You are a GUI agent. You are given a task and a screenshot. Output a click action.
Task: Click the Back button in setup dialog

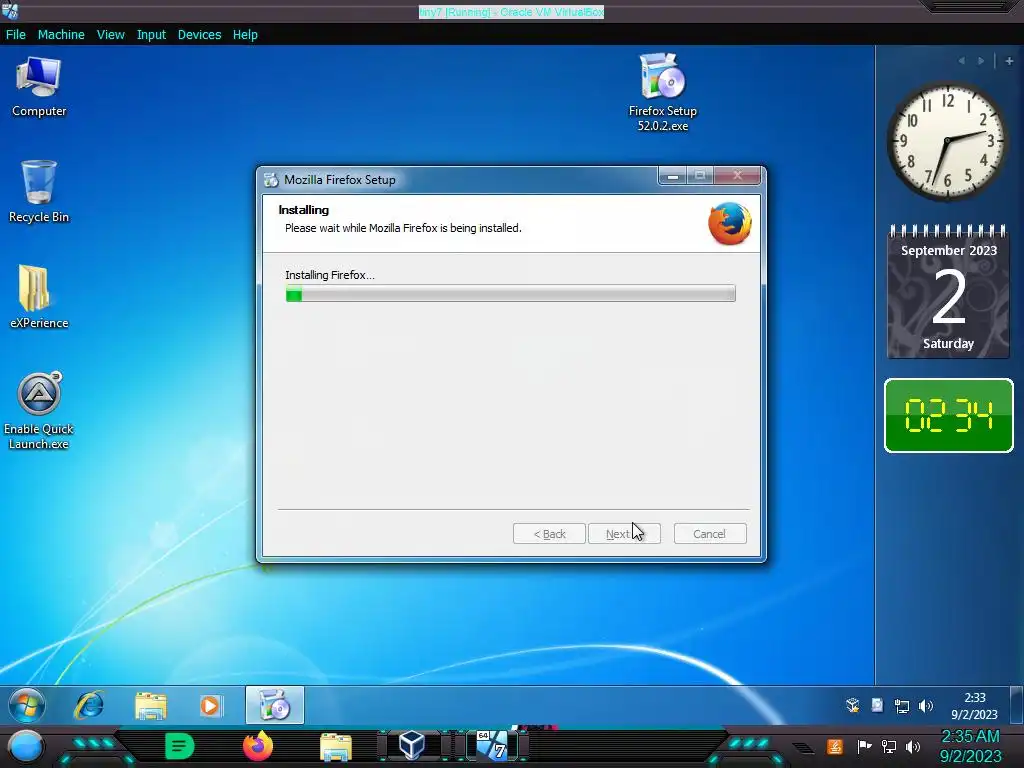549,534
